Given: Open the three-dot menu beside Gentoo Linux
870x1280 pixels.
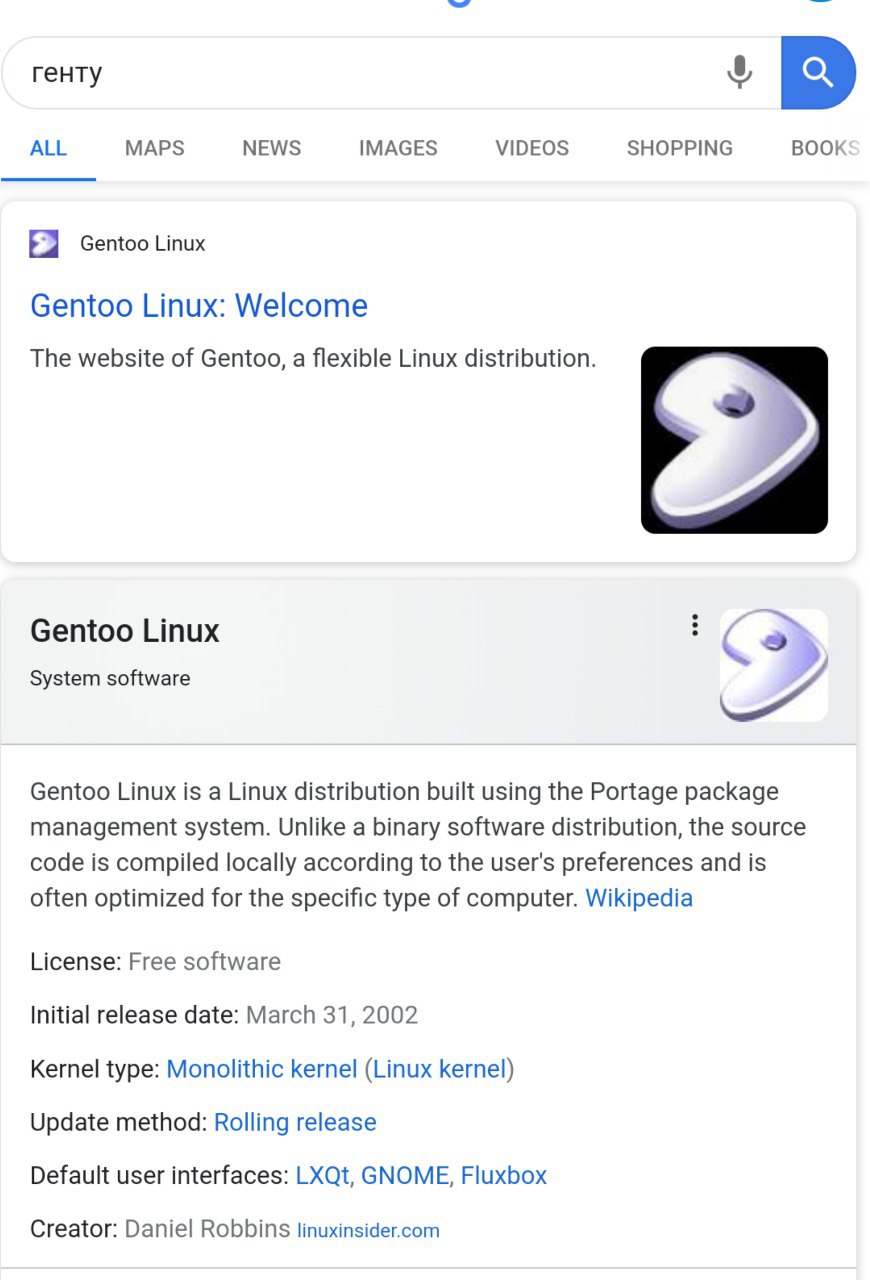Looking at the screenshot, I should tap(695, 625).
